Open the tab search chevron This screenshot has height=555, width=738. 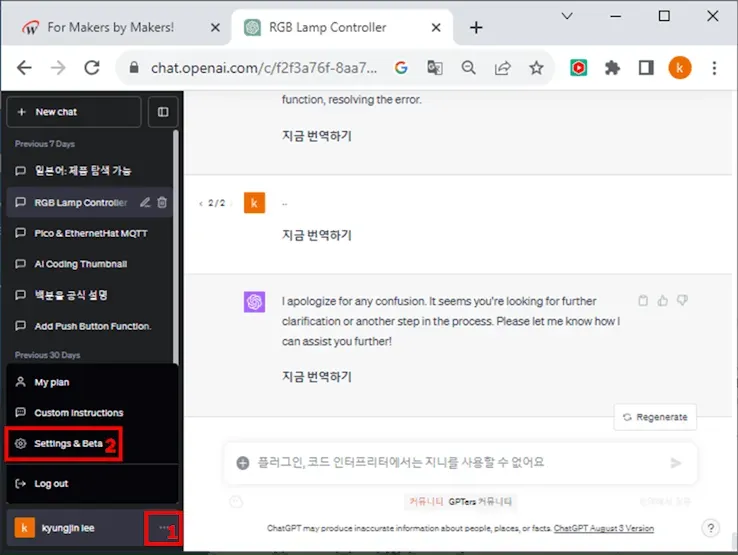coord(567,16)
